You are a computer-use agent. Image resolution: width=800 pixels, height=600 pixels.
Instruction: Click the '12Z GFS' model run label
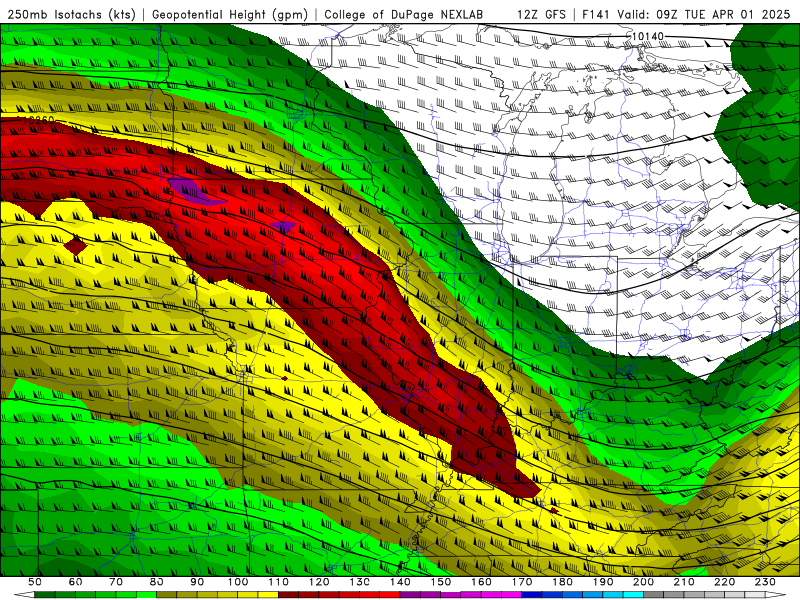tap(541, 15)
